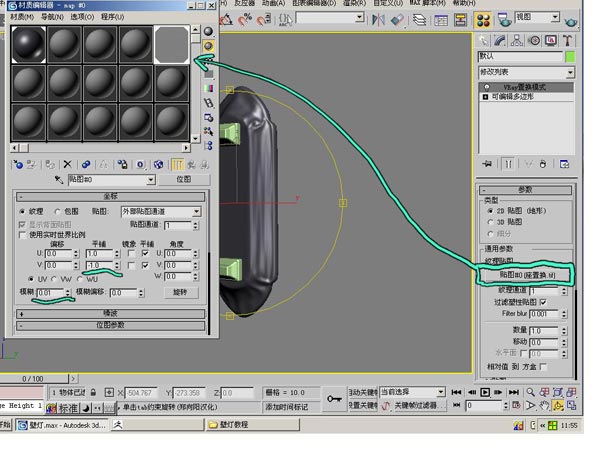This screenshot has height=450, width=600.
Task: Expand the 噪波 rollout
Action: [110, 314]
